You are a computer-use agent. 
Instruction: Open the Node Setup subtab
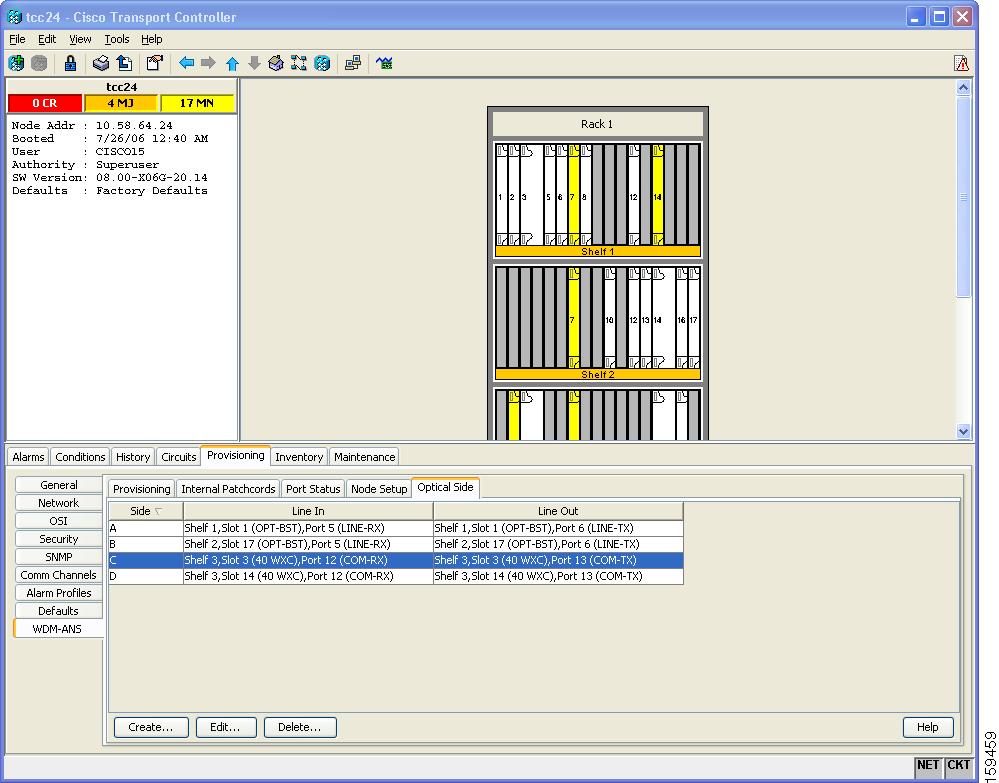pyautogui.click(x=379, y=489)
